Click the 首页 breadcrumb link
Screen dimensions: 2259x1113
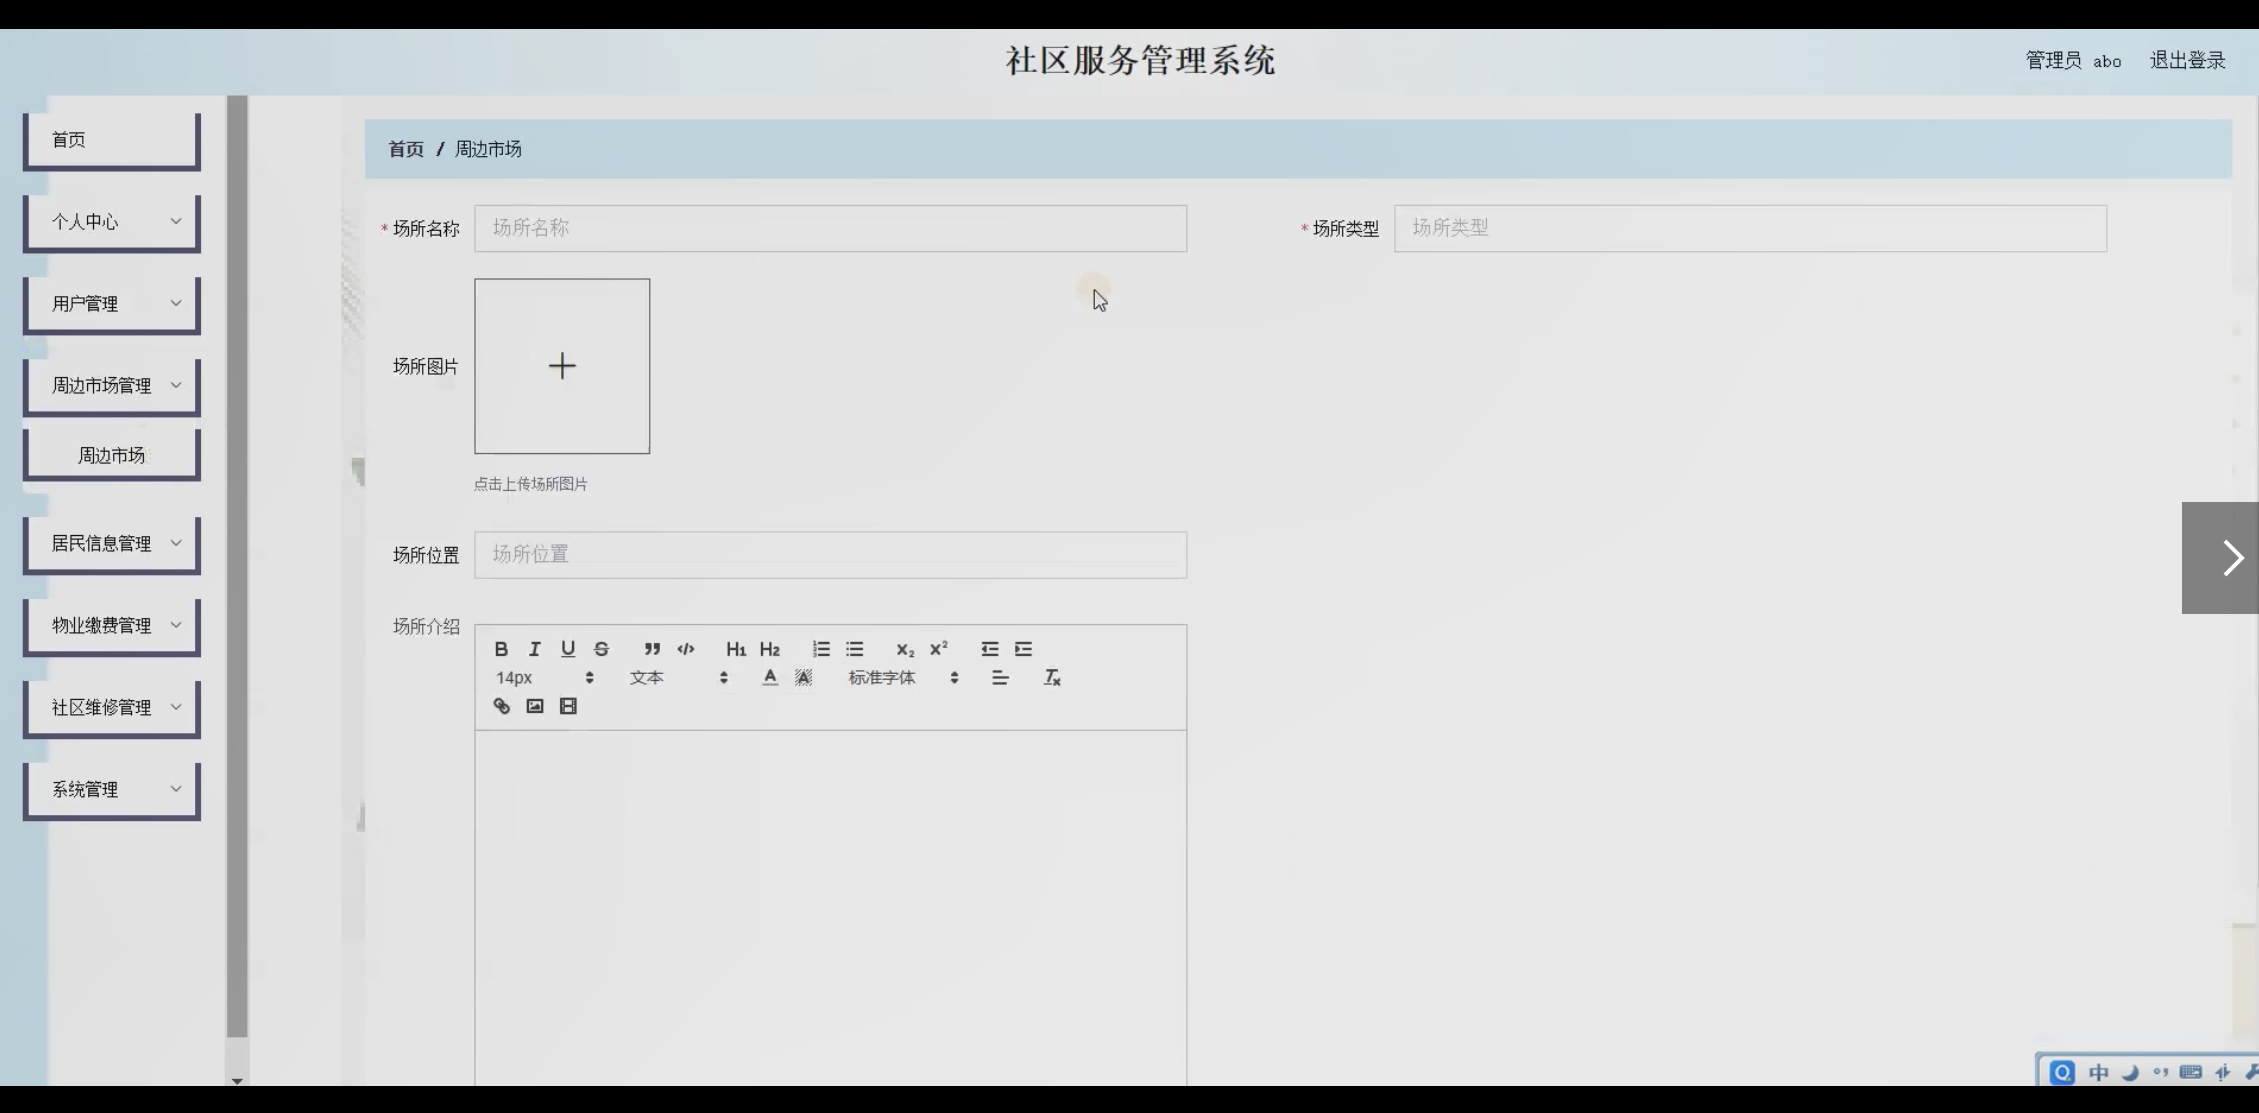[x=406, y=149]
